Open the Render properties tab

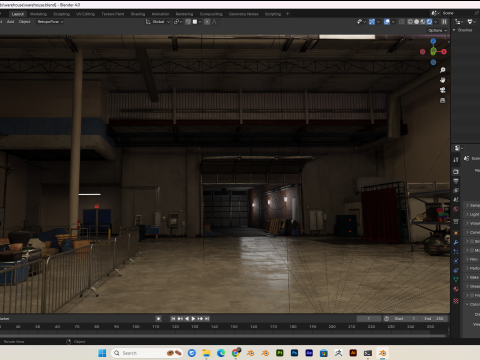coord(456,172)
